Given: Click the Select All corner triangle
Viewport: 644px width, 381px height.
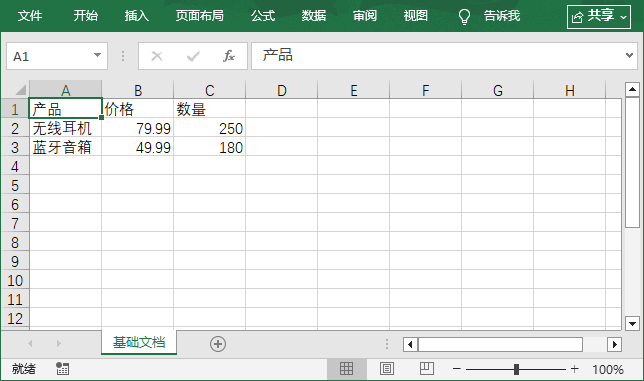Looking at the screenshot, I should (20, 90).
